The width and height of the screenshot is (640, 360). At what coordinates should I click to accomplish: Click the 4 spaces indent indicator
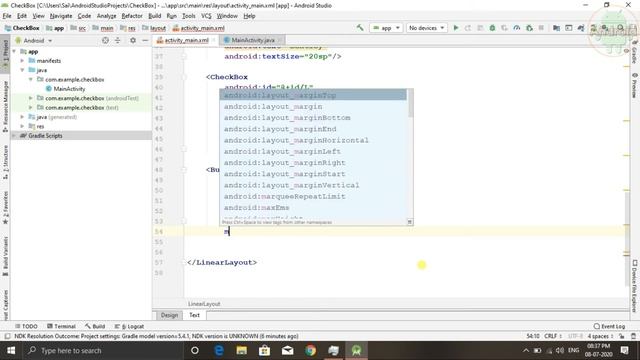point(600,336)
